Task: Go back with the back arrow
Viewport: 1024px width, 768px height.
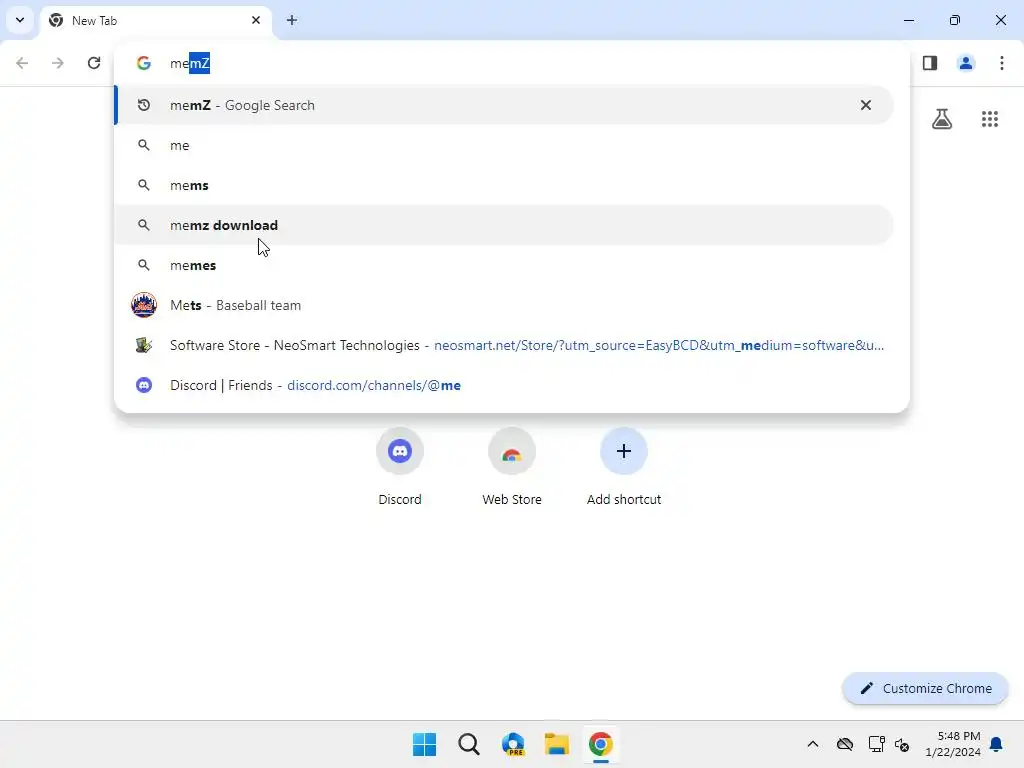Action: click(x=22, y=63)
